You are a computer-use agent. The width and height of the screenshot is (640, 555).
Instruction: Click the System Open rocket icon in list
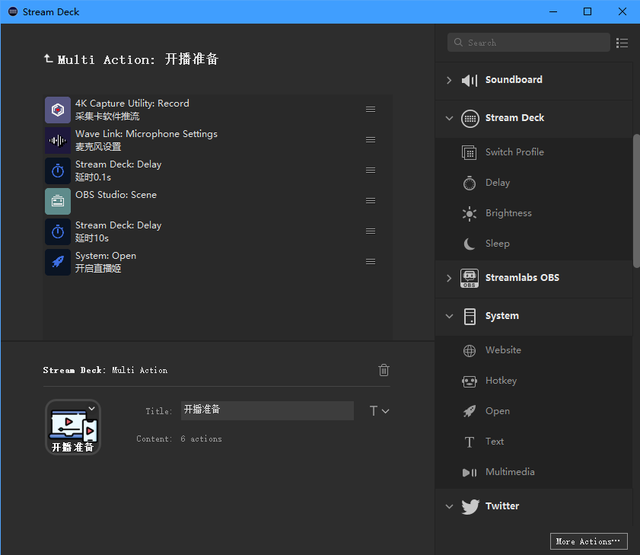tap(58, 262)
